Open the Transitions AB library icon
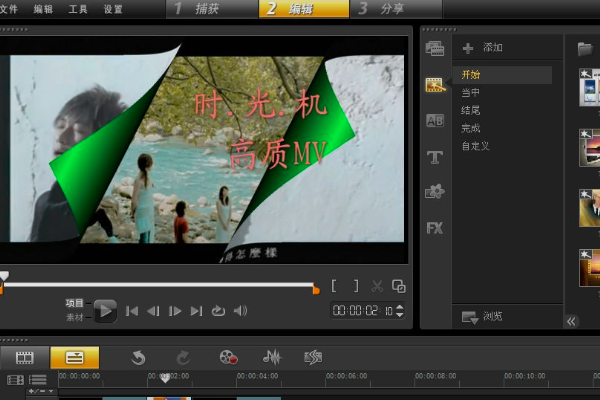Viewport: 600px width, 400px height. [435, 121]
